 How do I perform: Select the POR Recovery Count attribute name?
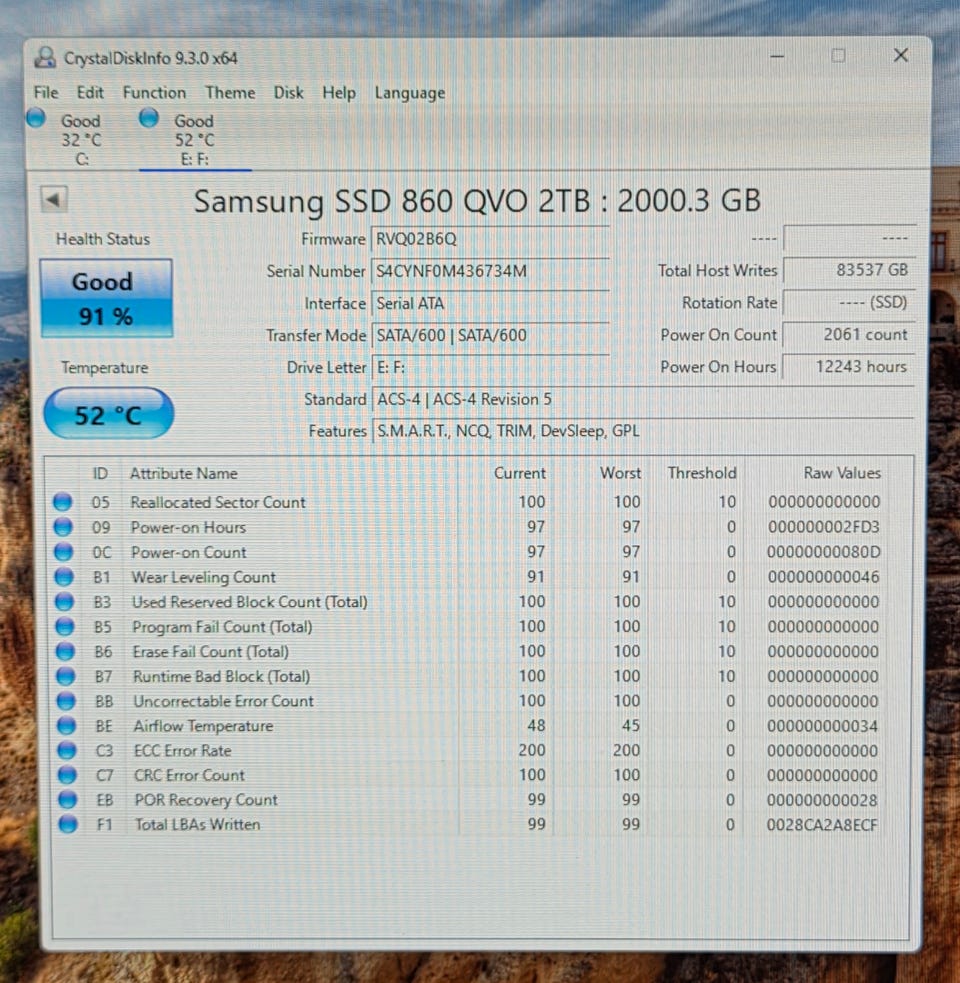tap(206, 800)
